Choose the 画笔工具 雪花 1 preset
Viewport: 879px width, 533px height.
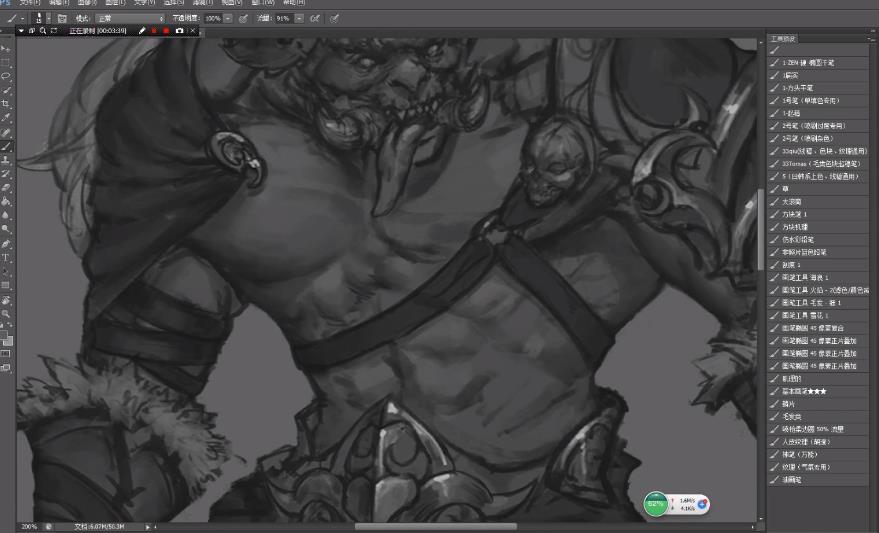pyautogui.click(x=818, y=316)
